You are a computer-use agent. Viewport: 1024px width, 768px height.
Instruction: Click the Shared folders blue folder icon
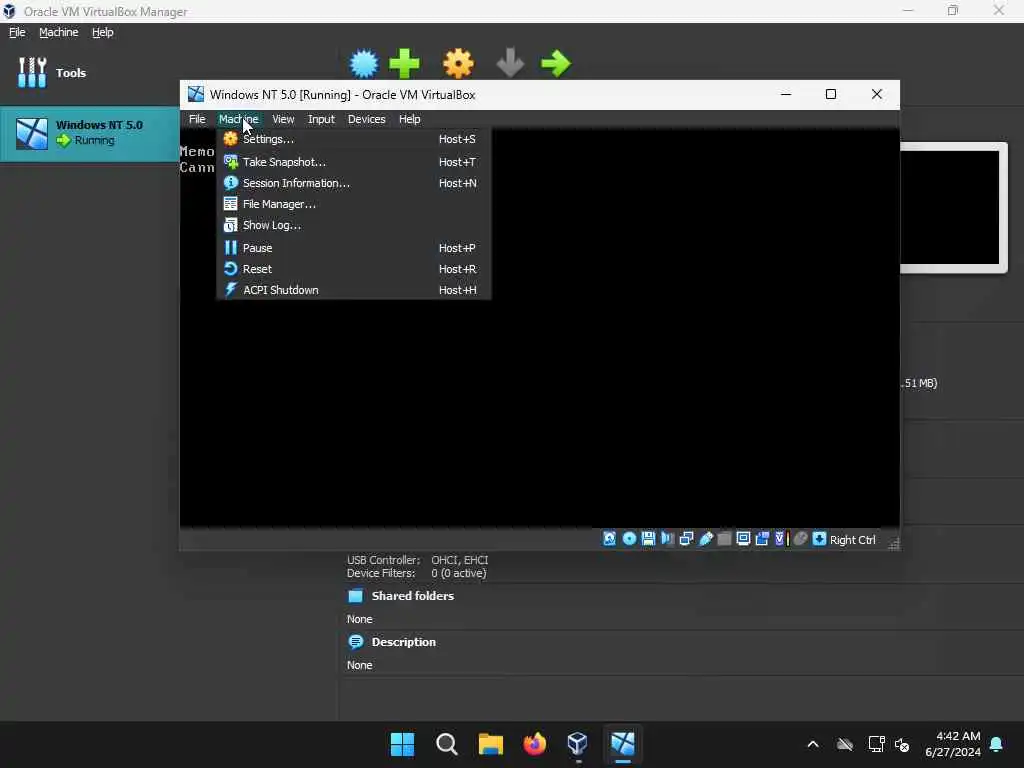(x=355, y=596)
